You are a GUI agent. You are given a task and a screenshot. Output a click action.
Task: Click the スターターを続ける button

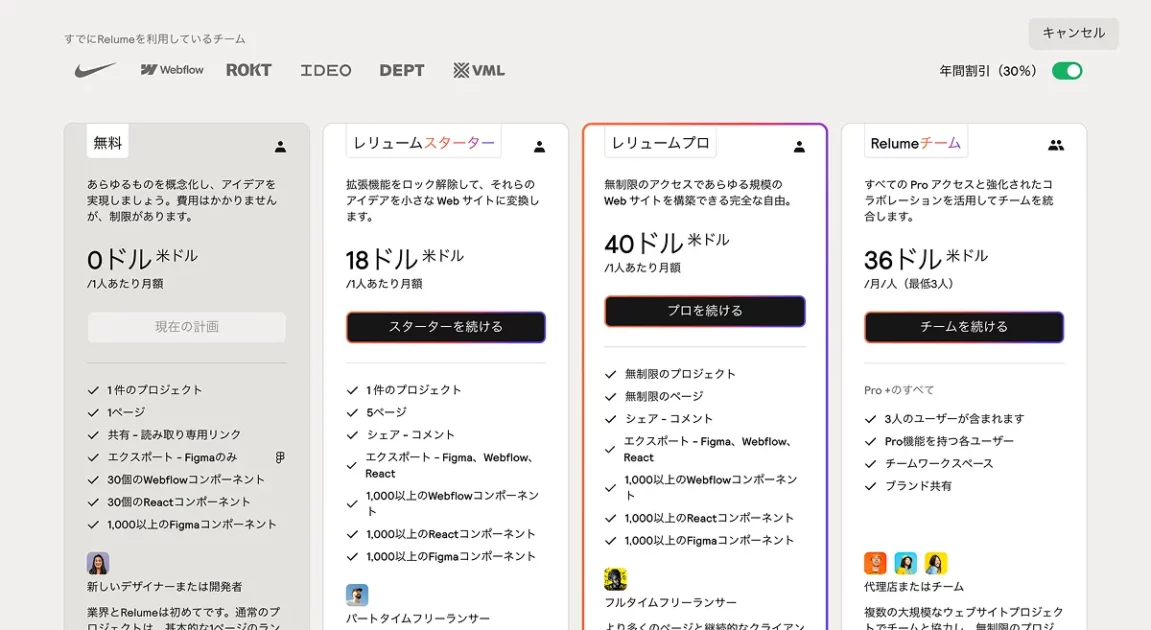coord(446,327)
